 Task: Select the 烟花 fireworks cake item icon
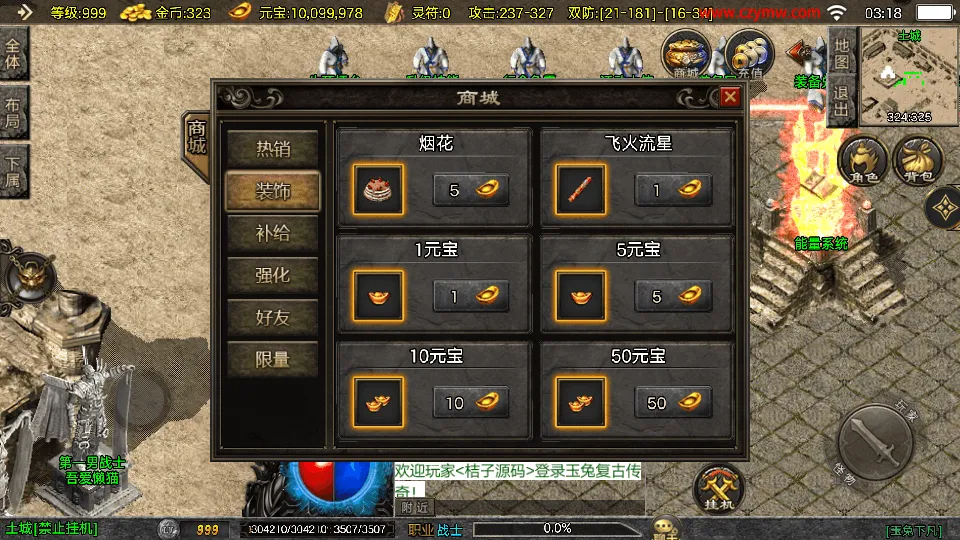[x=378, y=190]
